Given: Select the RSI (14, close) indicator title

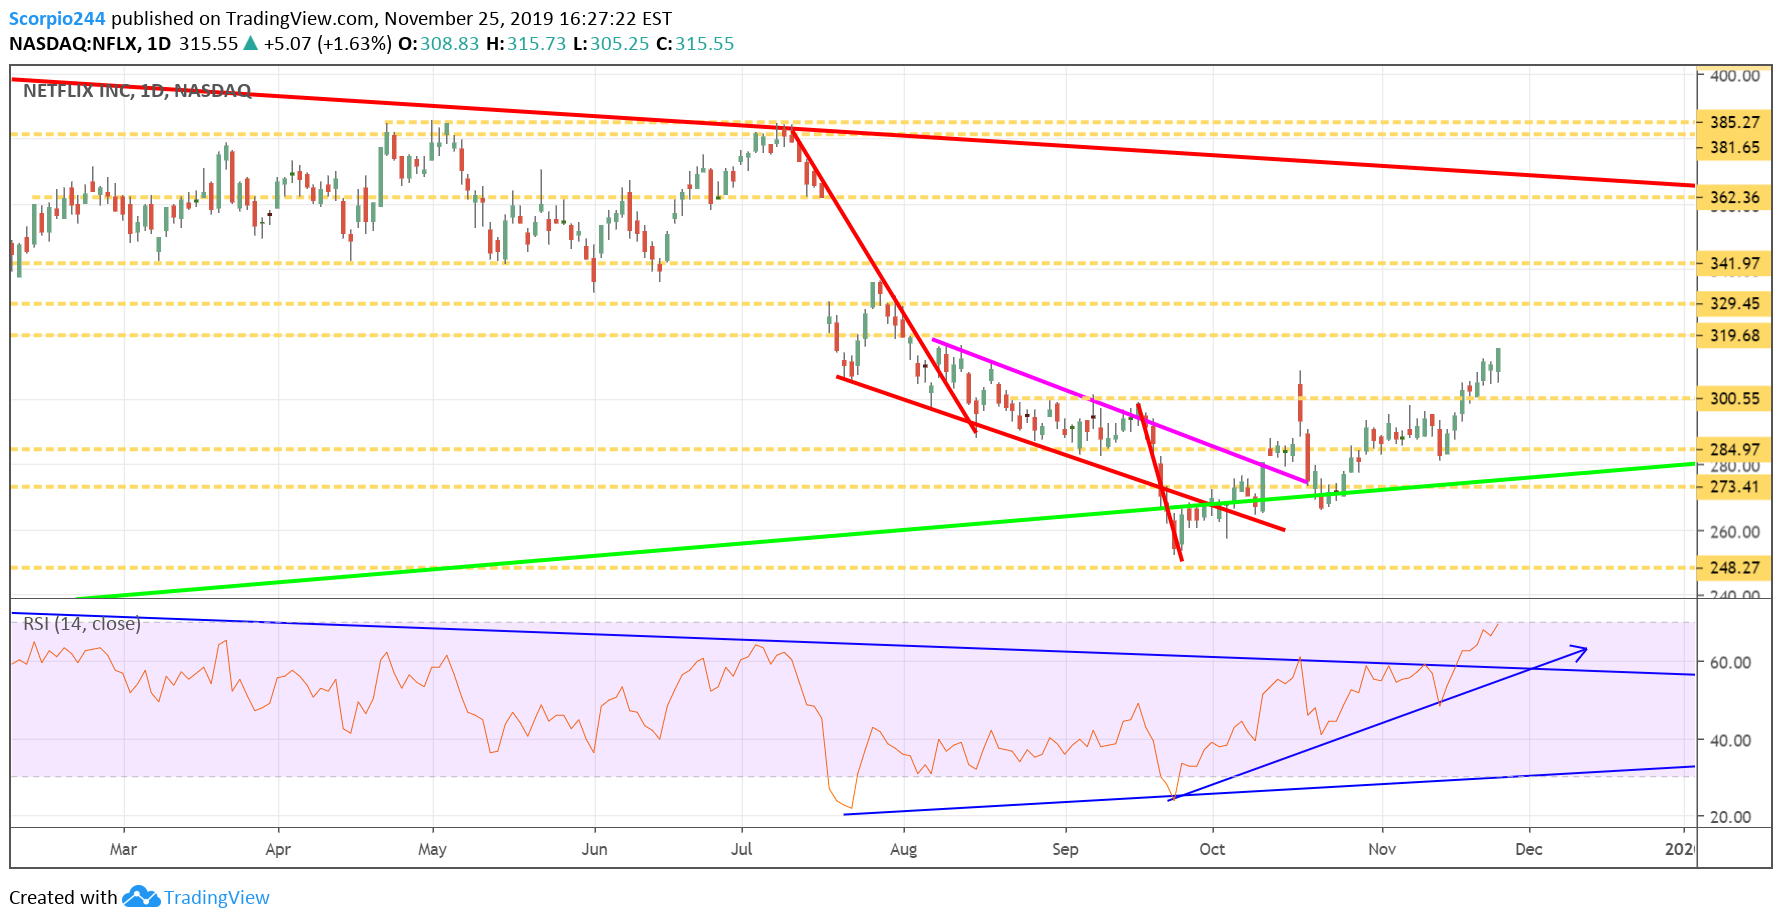Looking at the screenshot, I should coord(82,624).
